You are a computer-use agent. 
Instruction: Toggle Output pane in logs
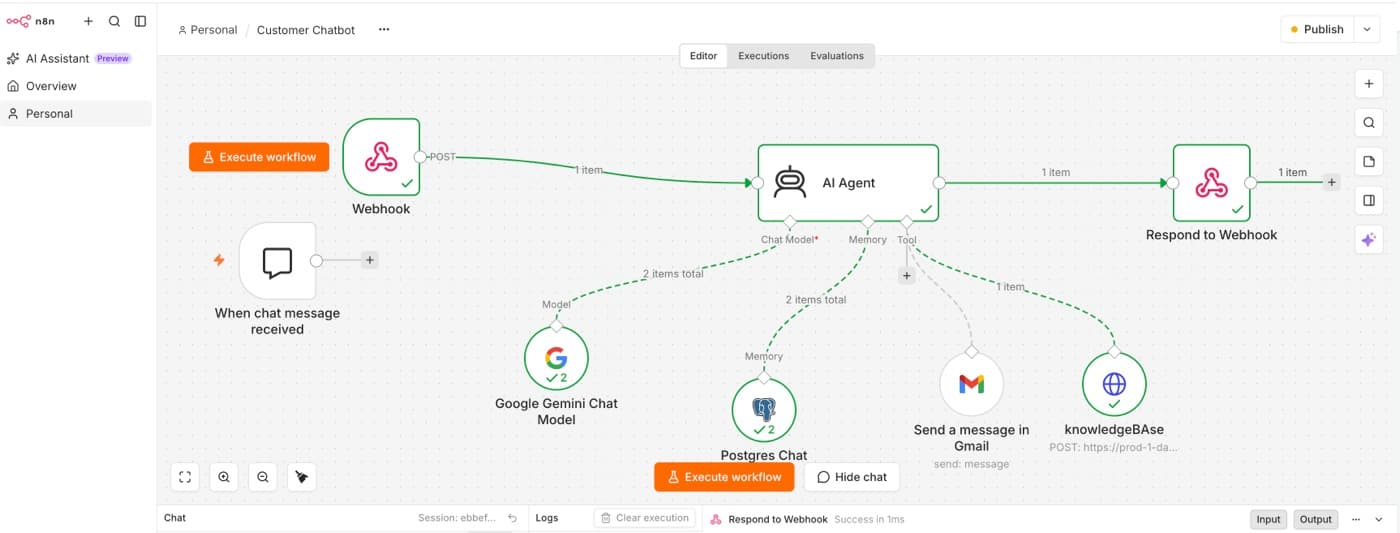tap(1316, 519)
